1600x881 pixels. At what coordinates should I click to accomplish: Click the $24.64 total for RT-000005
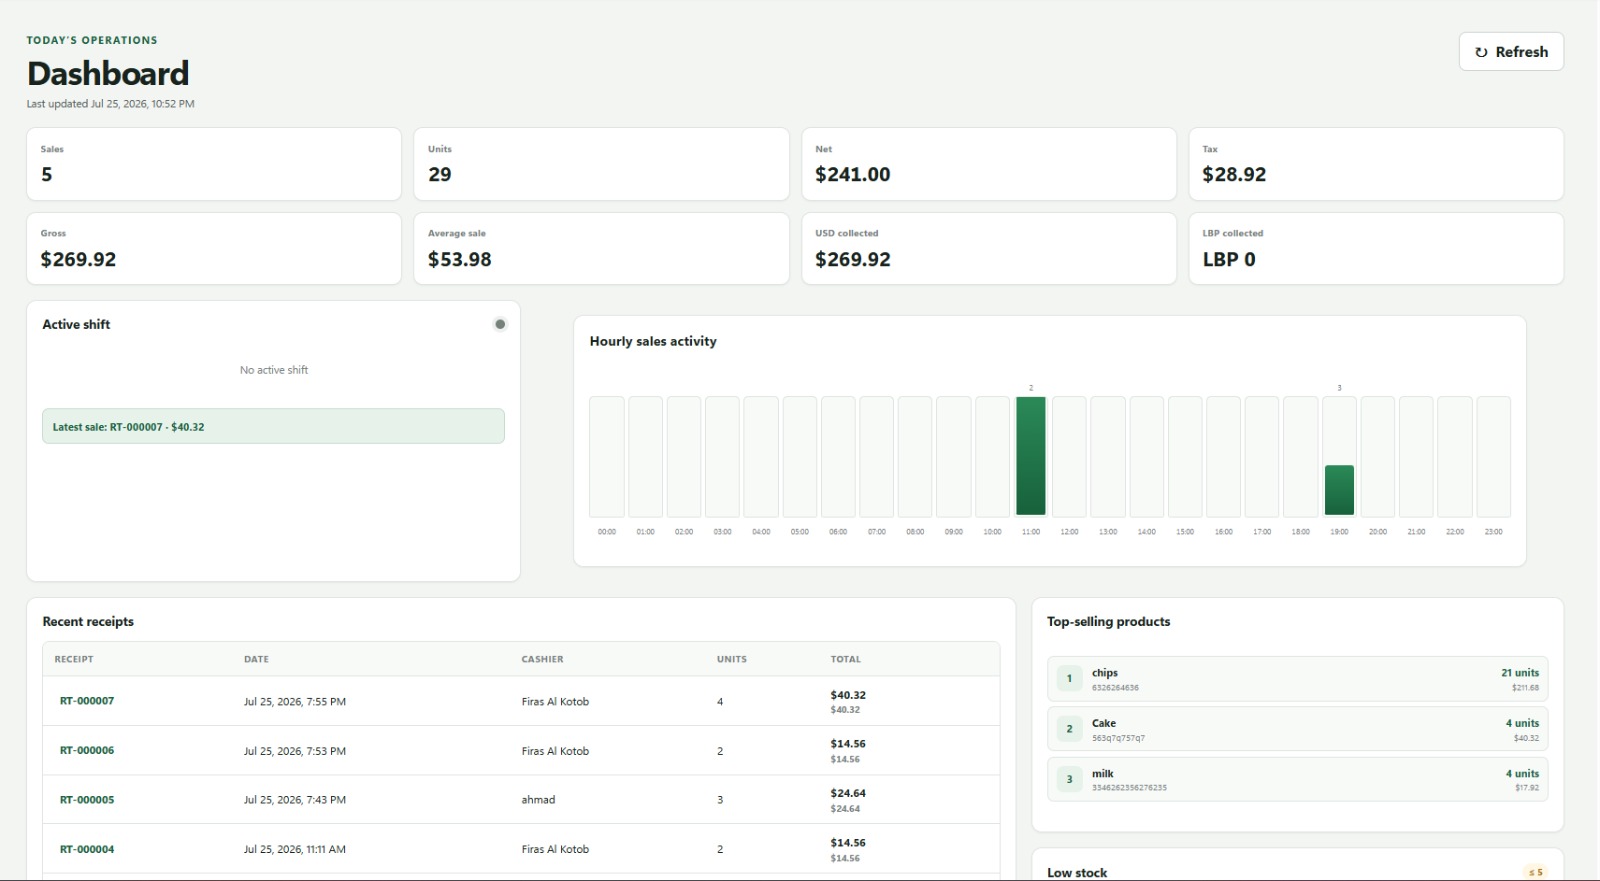848,793
